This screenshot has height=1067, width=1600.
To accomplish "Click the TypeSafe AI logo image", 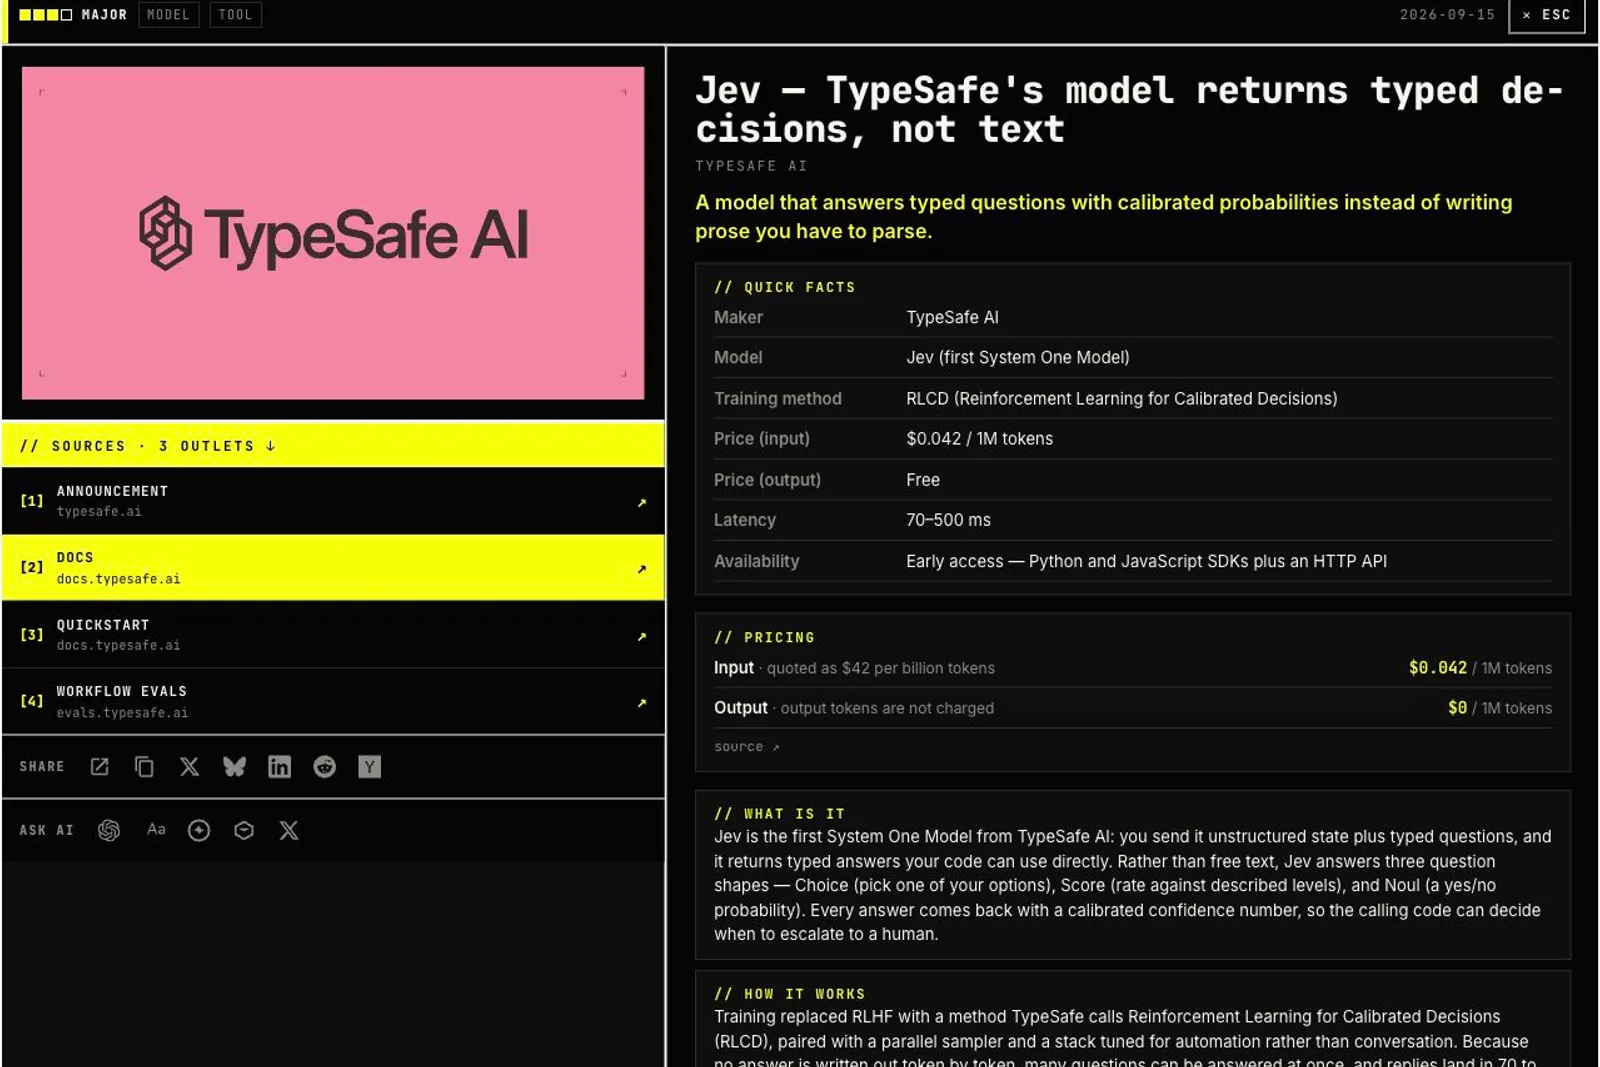I will [x=333, y=233].
